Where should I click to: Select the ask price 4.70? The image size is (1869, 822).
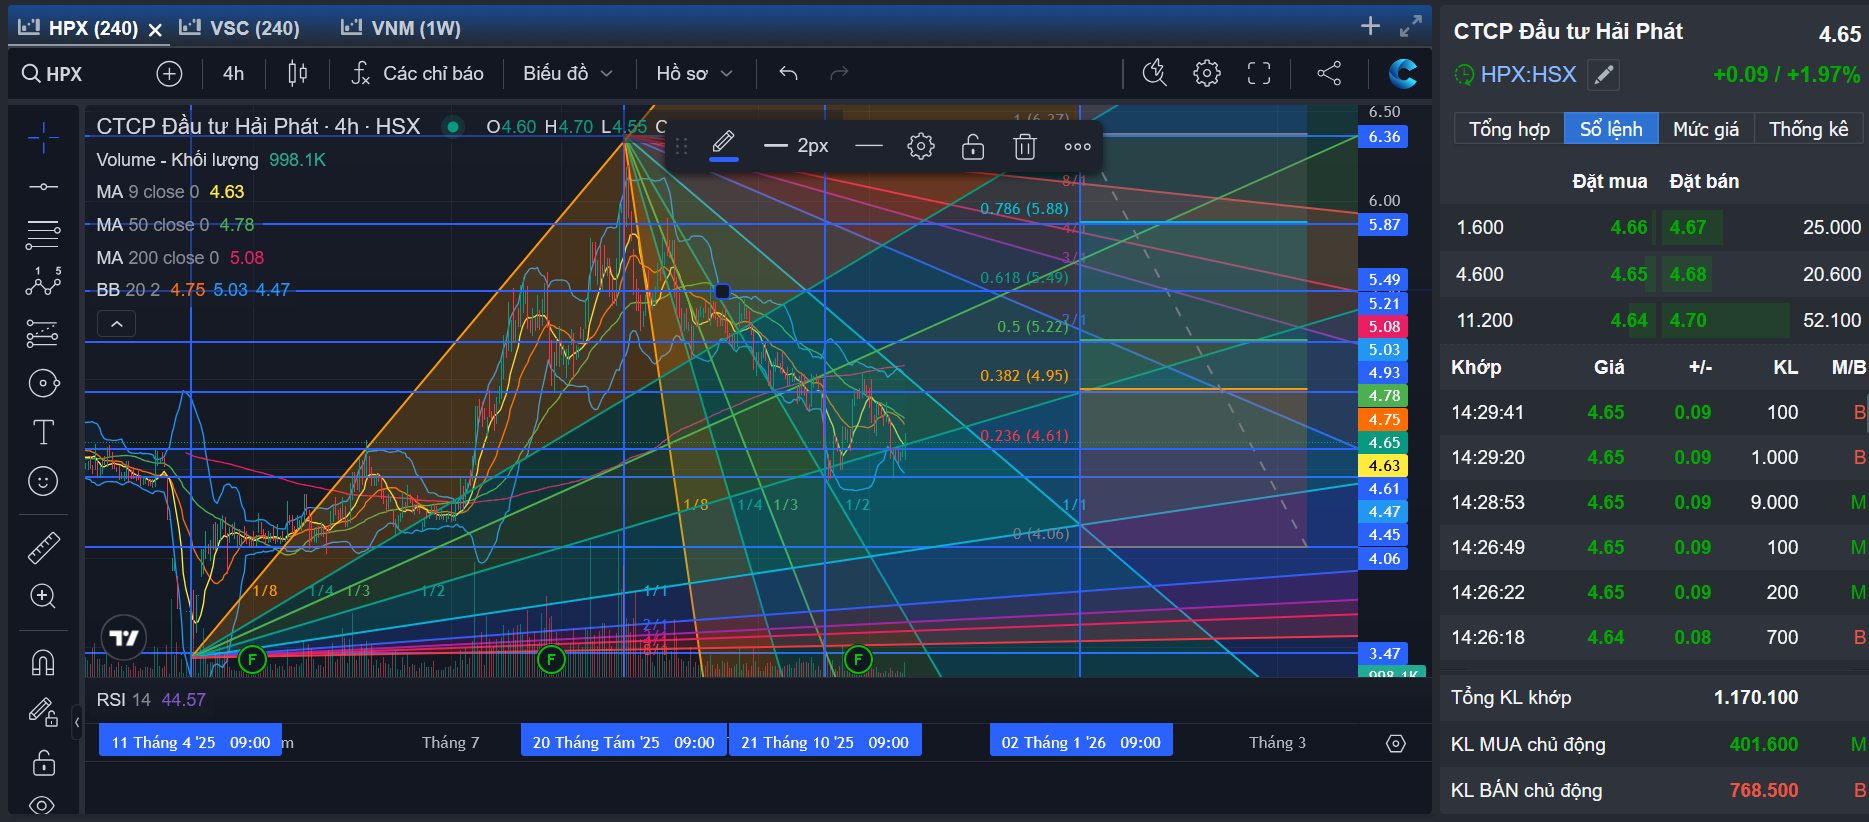[x=1688, y=320]
